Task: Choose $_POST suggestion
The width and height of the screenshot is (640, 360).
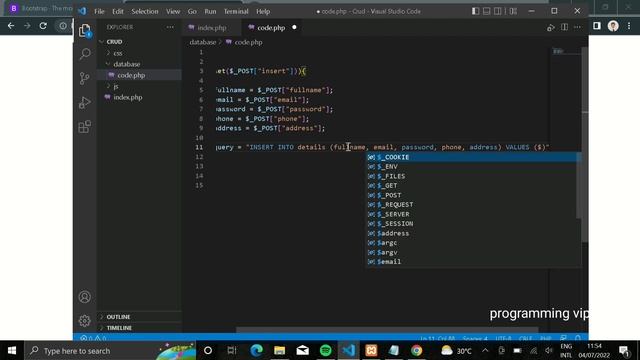Action: 472,195
